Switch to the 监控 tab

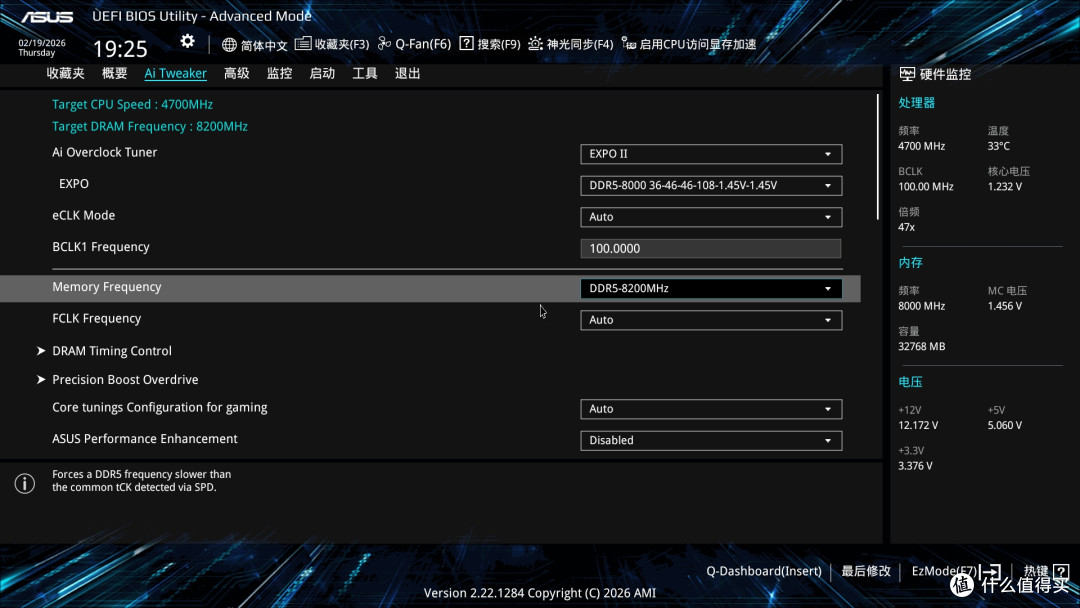click(279, 73)
